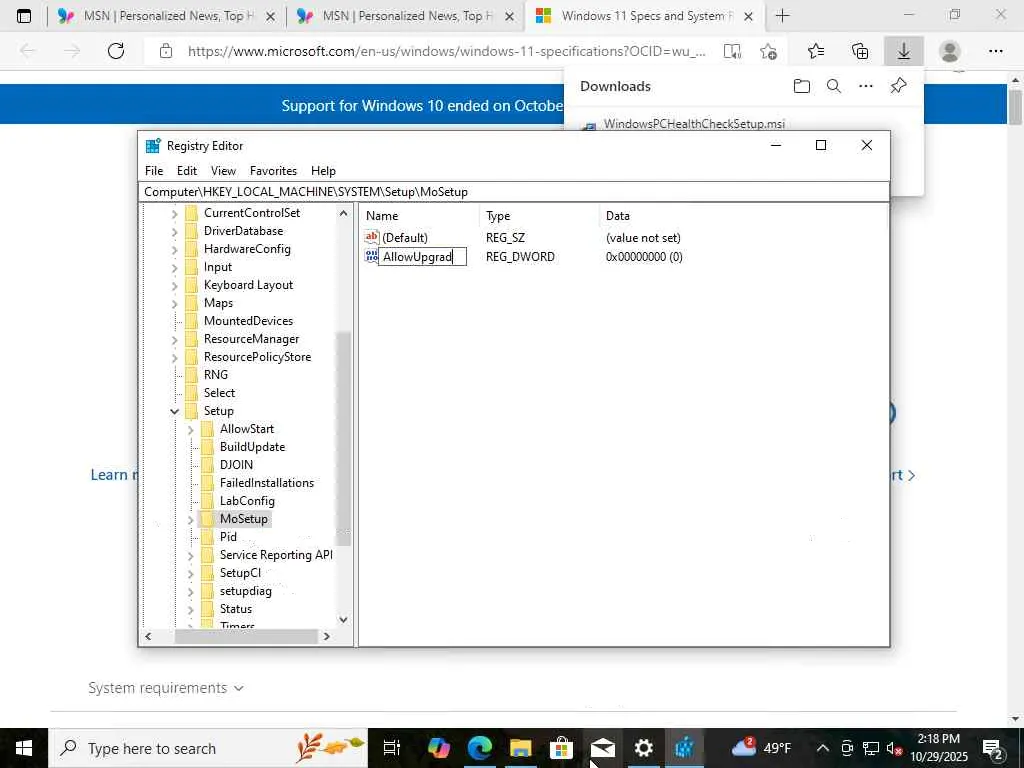
Task: Click the taskbar search box
Action: [x=208, y=748]
